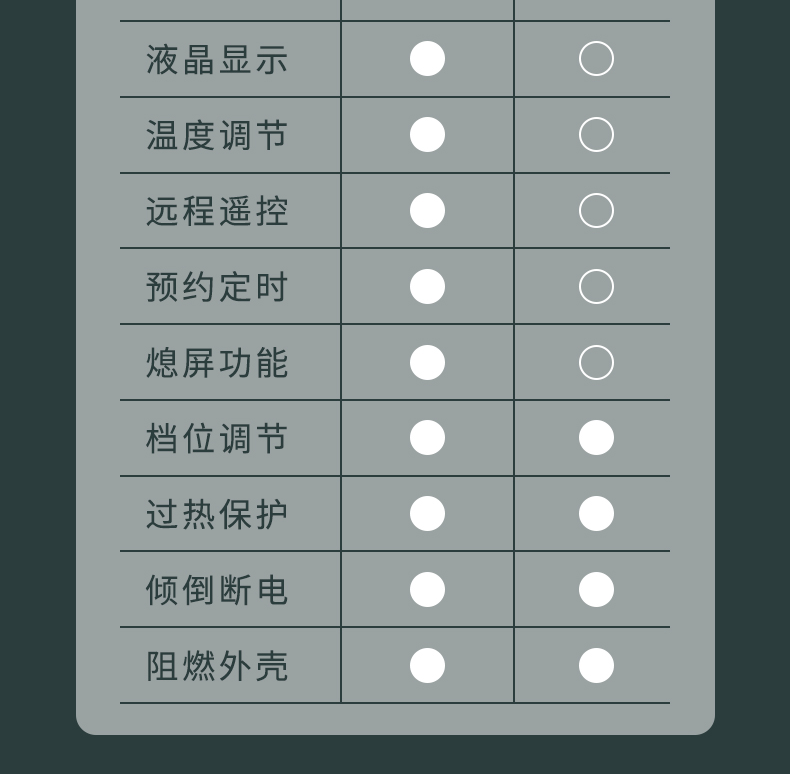The height and width of the screenshot is (774, 790).
Task: Click the 液晶显示 feature label
Action: click(217, 60)
